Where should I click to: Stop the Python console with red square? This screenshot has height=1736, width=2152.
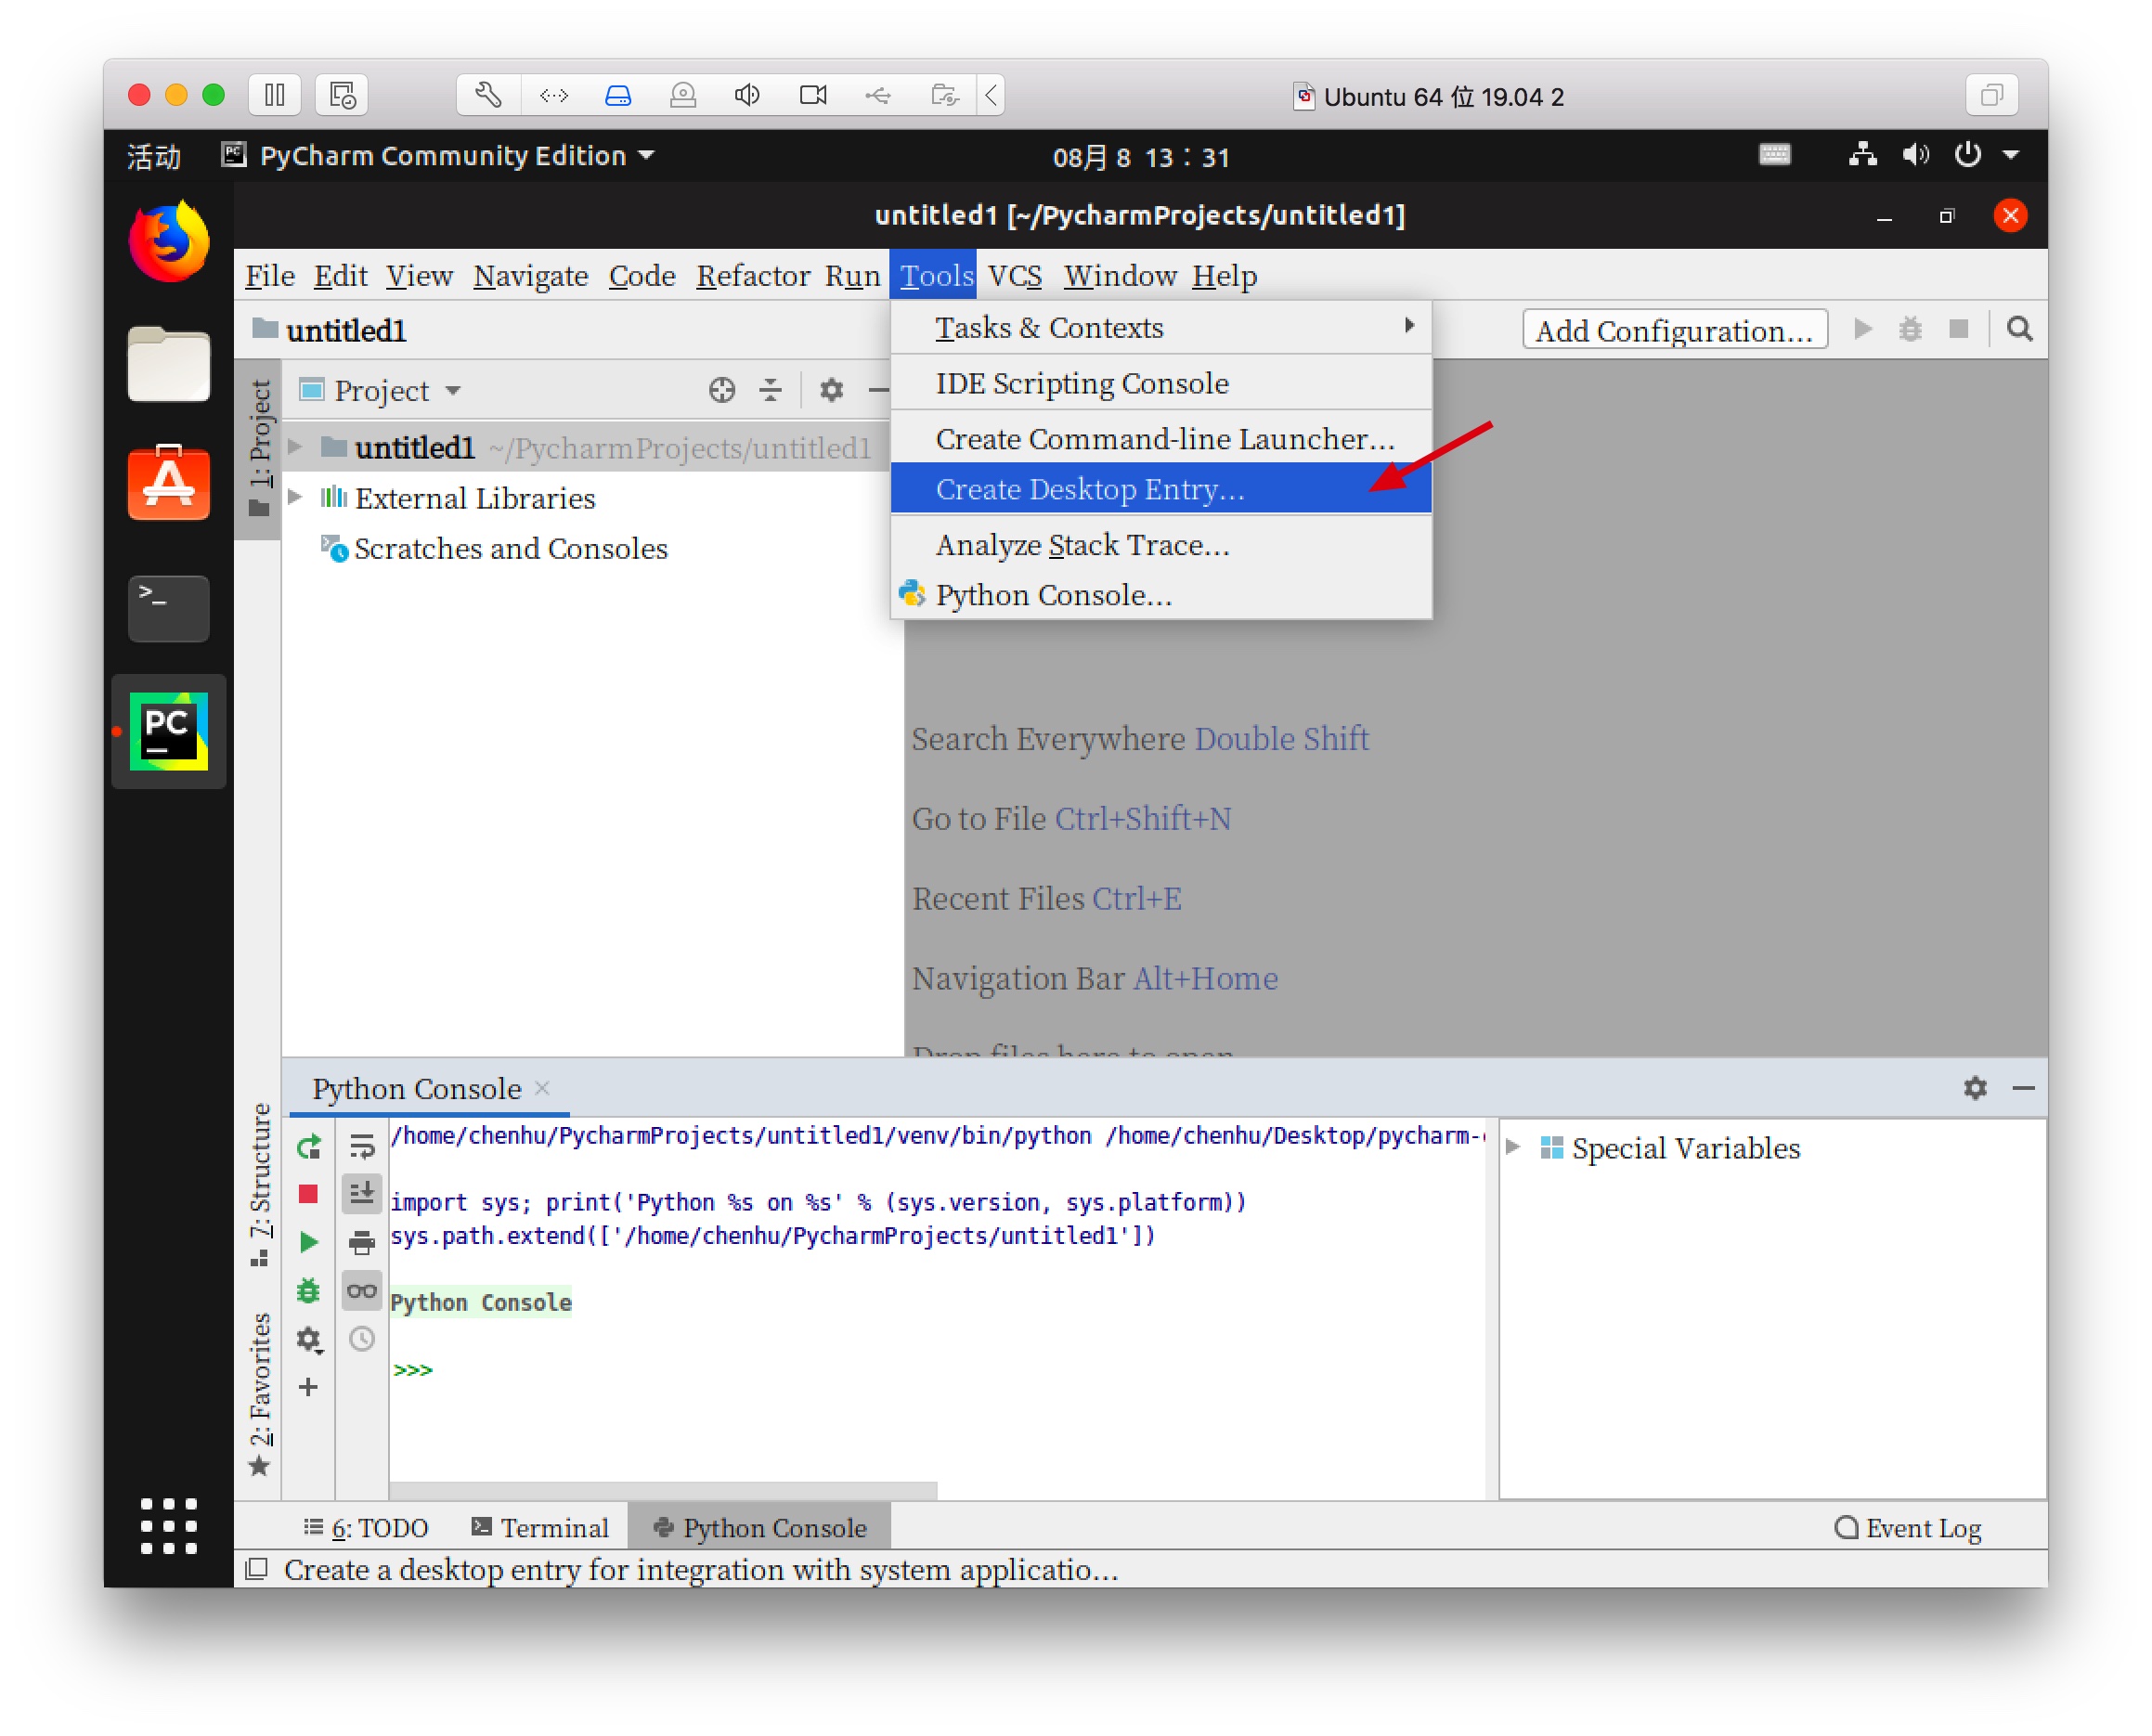coord(308,1194)
